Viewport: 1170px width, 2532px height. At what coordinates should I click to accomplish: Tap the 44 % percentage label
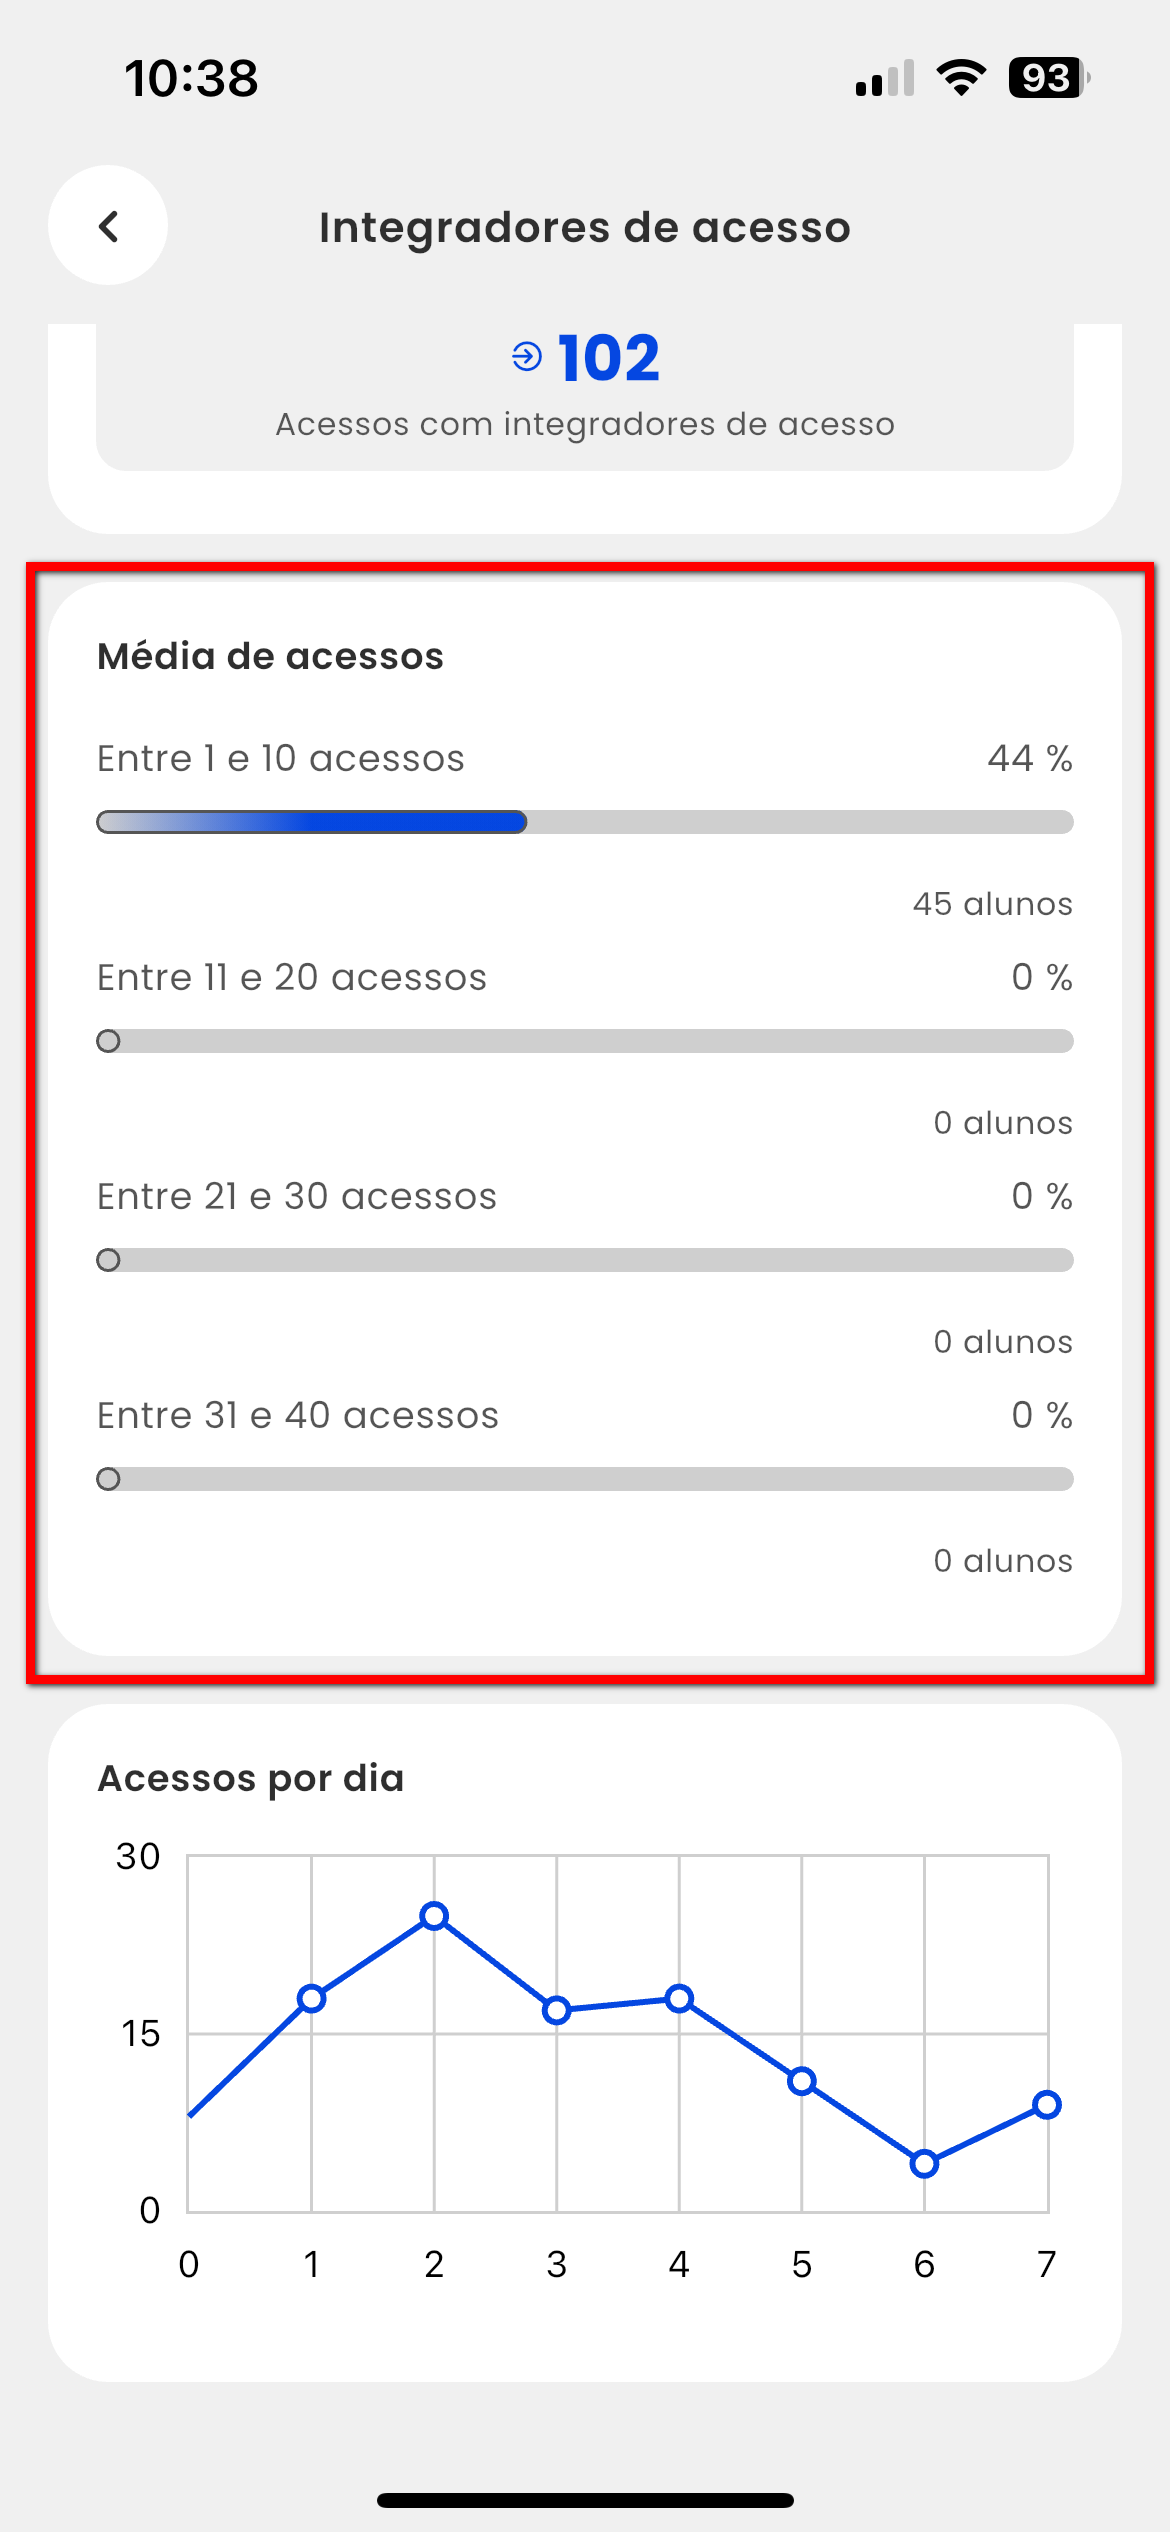(1030, 758)
